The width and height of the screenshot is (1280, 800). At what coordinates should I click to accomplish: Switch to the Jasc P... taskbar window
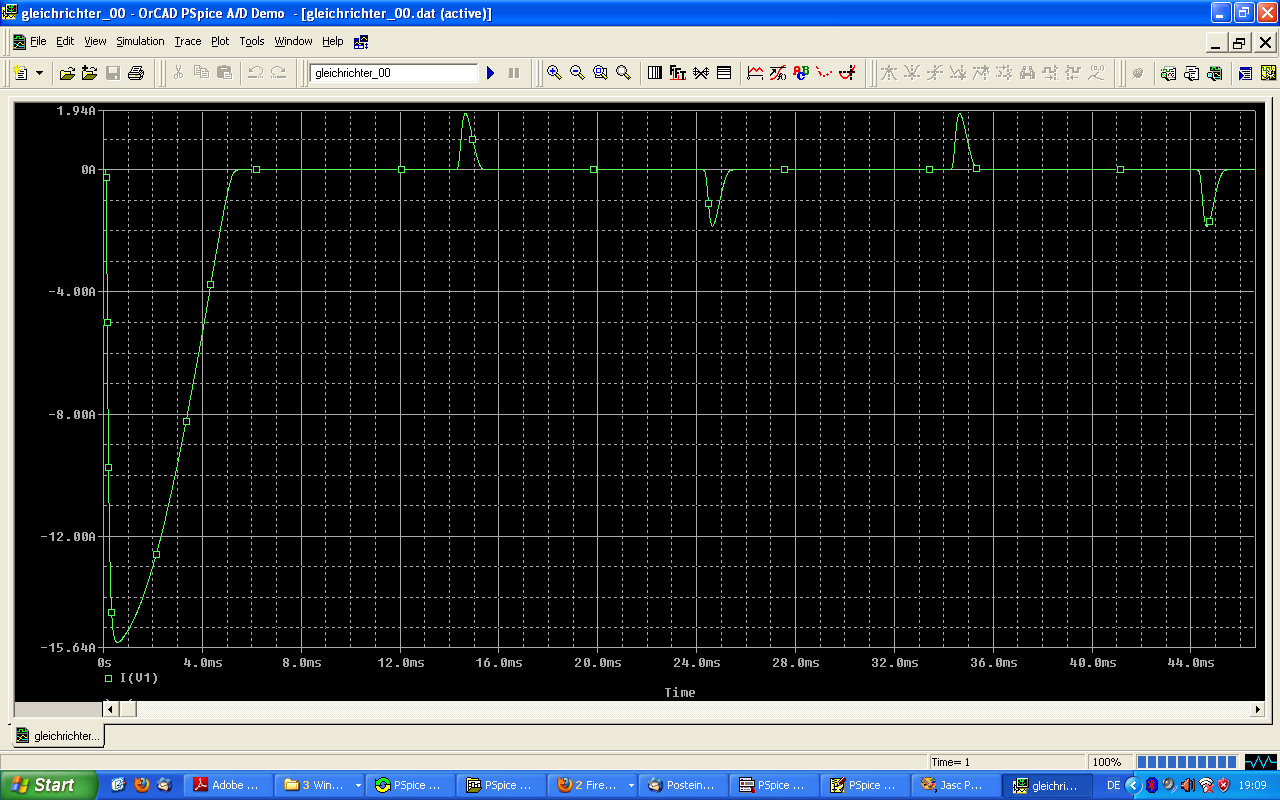coord(957,786)
